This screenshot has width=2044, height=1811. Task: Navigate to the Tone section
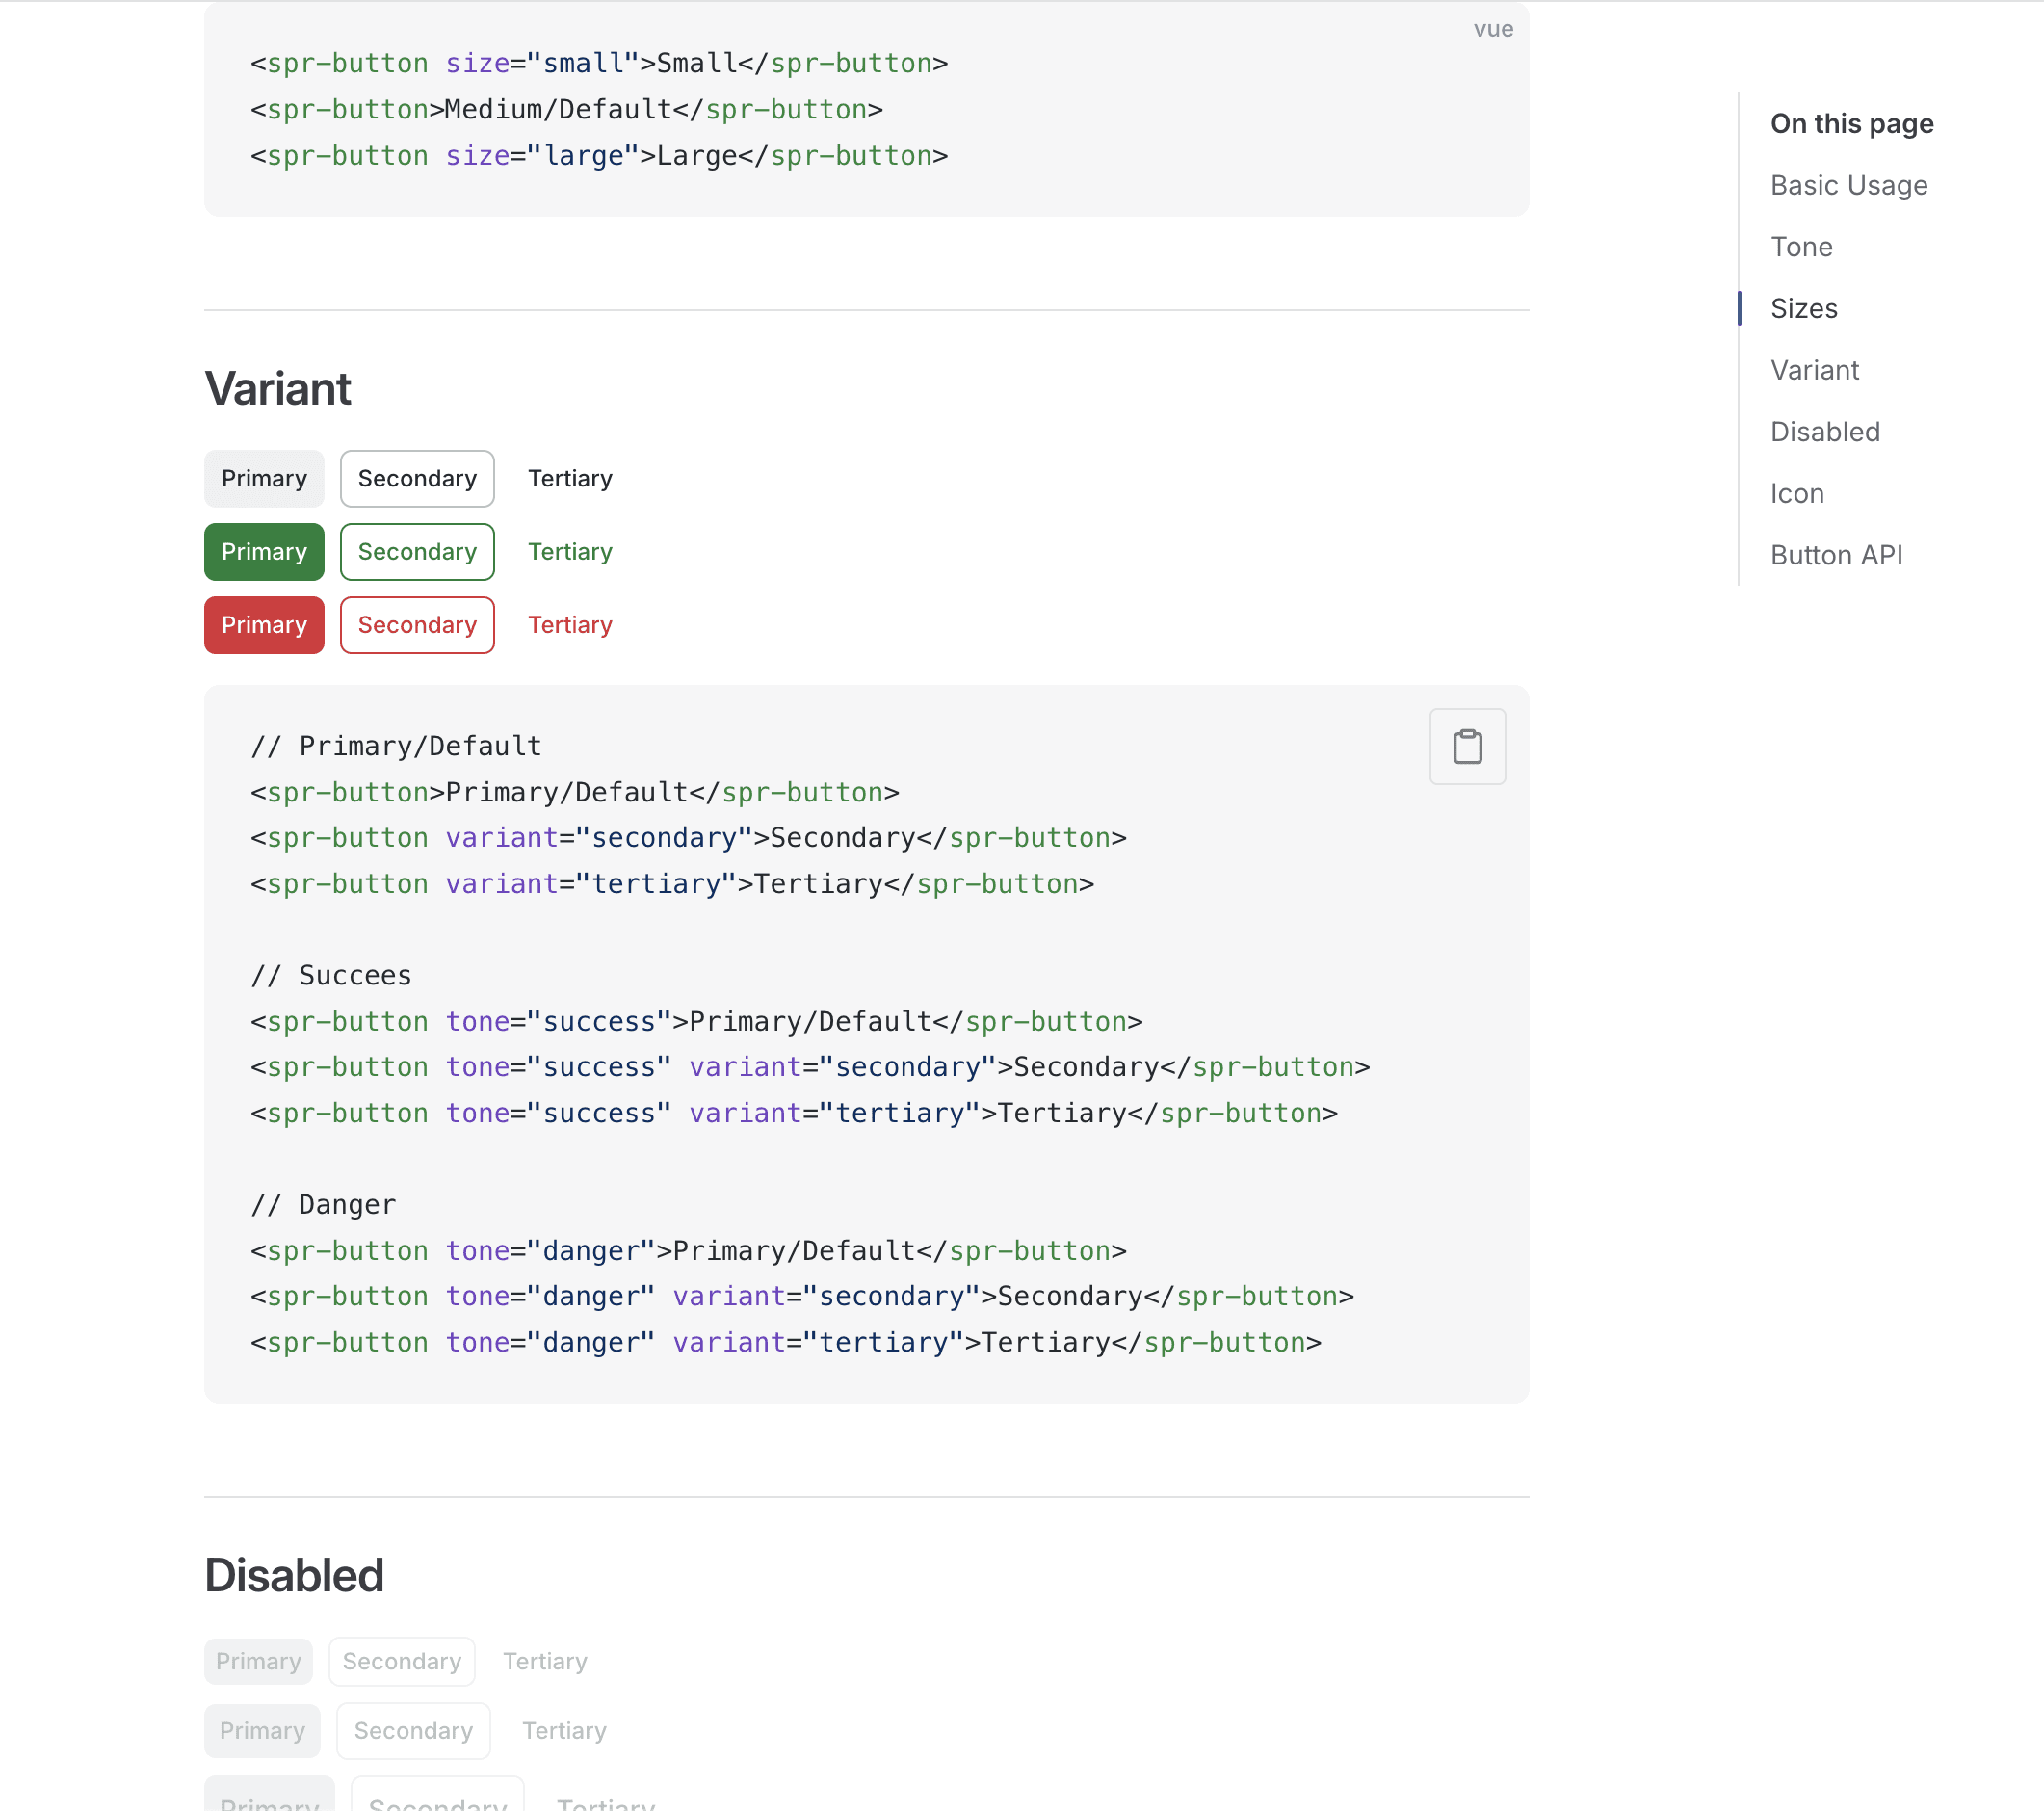1801,246
